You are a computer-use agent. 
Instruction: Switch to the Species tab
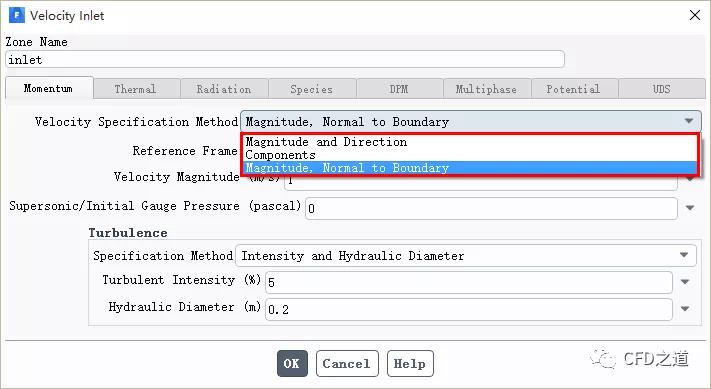[312, 88]
